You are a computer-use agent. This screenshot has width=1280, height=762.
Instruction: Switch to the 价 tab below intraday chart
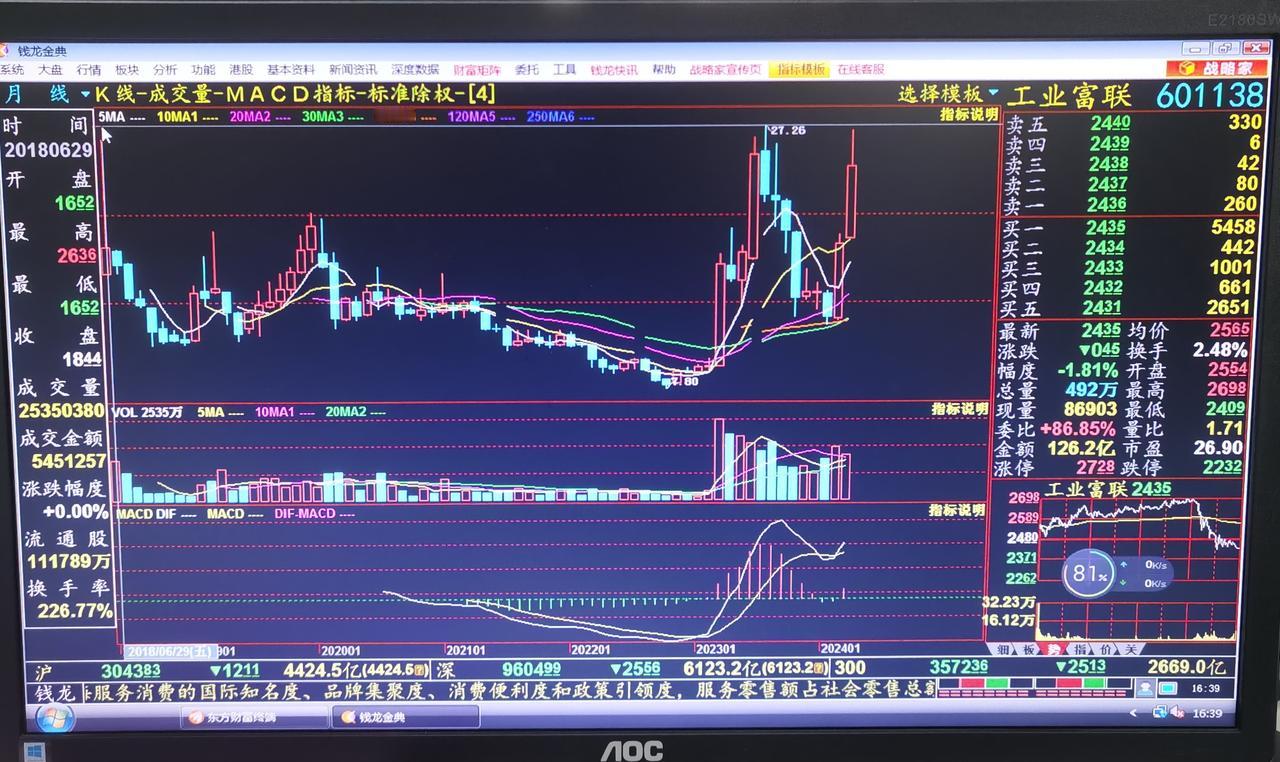1105,649
